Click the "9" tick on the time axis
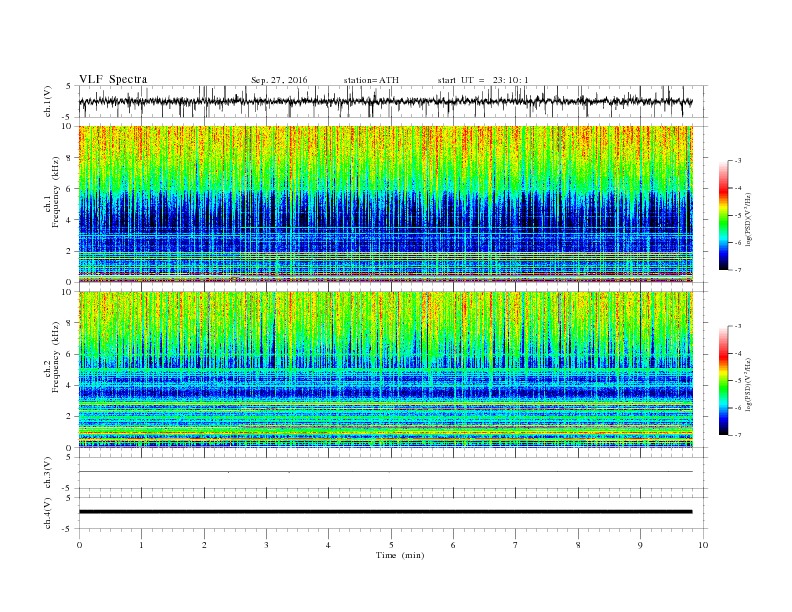The height and width of the screenshot is (612, 792). 640,545
